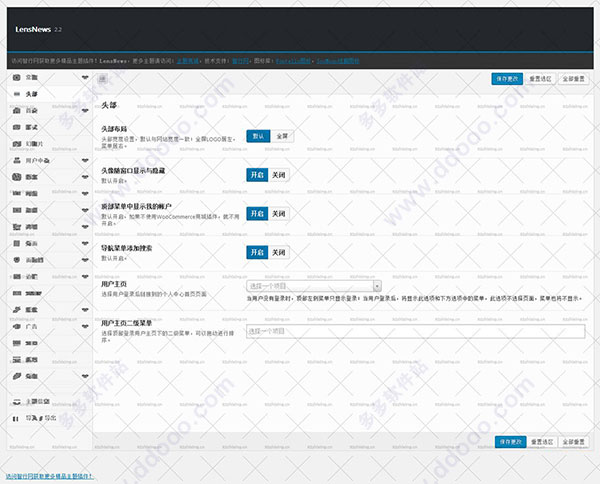Click the top 保存更改 button
The height and width of the screenshot is (484, 600).
[507, 79]
